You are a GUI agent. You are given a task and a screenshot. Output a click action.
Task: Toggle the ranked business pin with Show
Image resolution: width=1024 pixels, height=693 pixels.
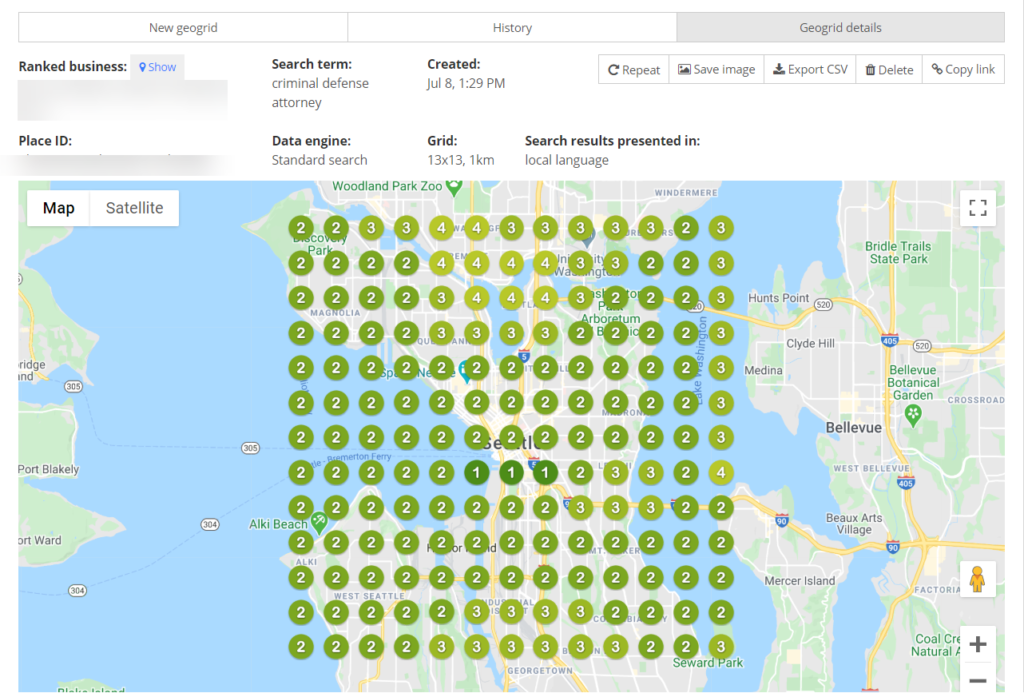[156, 66]
